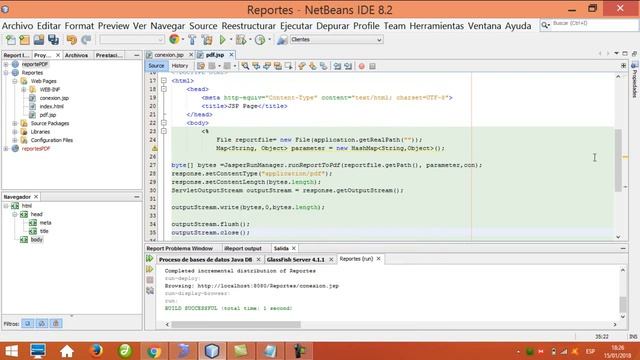Viewport: 640px width, 360px height.
Task: Switch editor to Source view
Action: point(156,66)
